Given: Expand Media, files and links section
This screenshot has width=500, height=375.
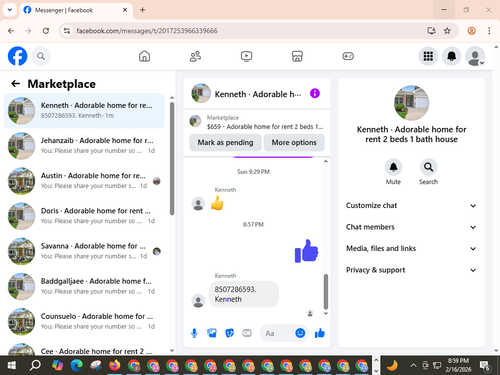Looking at the screenshot, I should point(411,248).
